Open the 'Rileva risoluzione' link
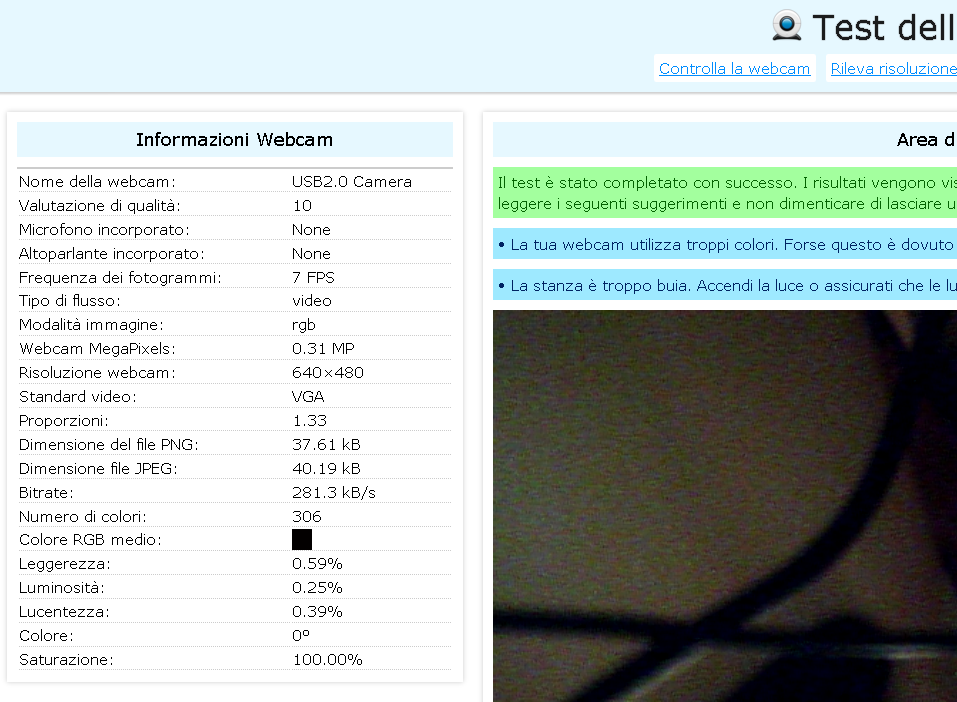Screen dimensions: 957x702 point(894,68)
